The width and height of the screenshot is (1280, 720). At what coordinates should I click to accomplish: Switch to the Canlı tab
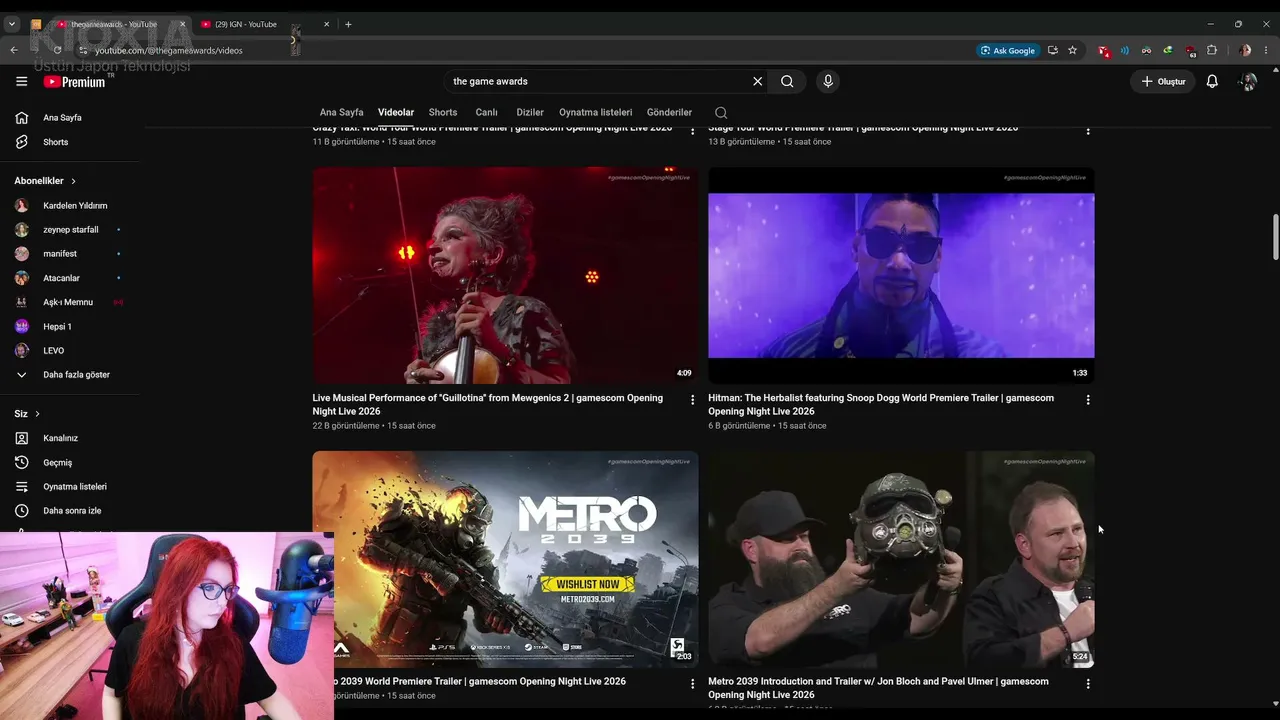pyautogui.click(x=487, y=112)
